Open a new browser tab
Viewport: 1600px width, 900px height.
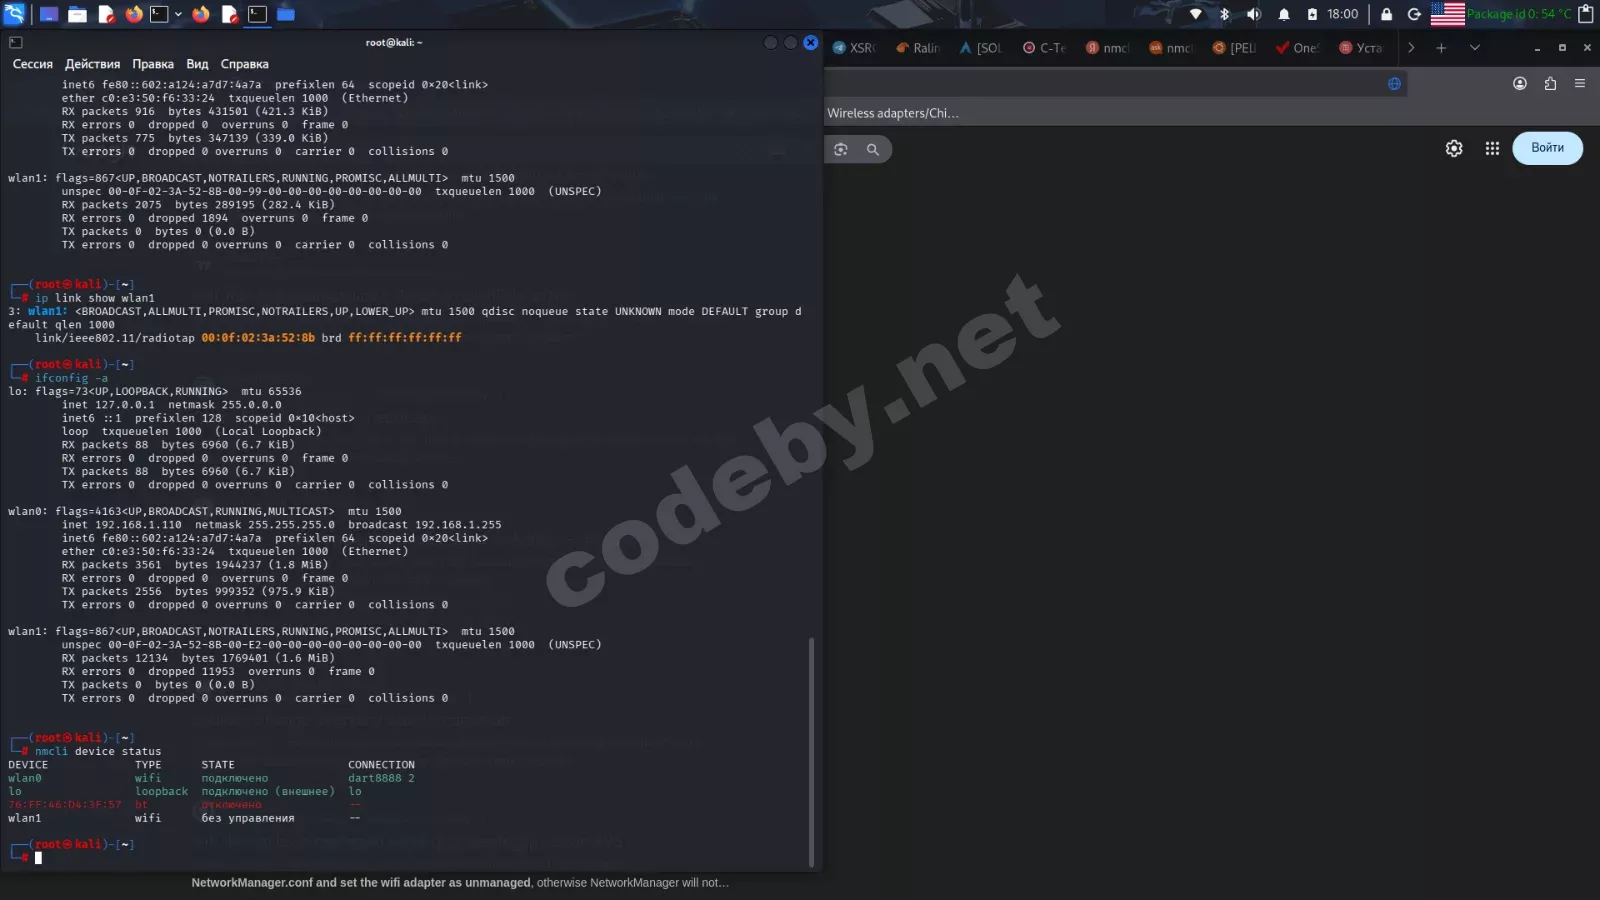click(x=1441, y=48)
